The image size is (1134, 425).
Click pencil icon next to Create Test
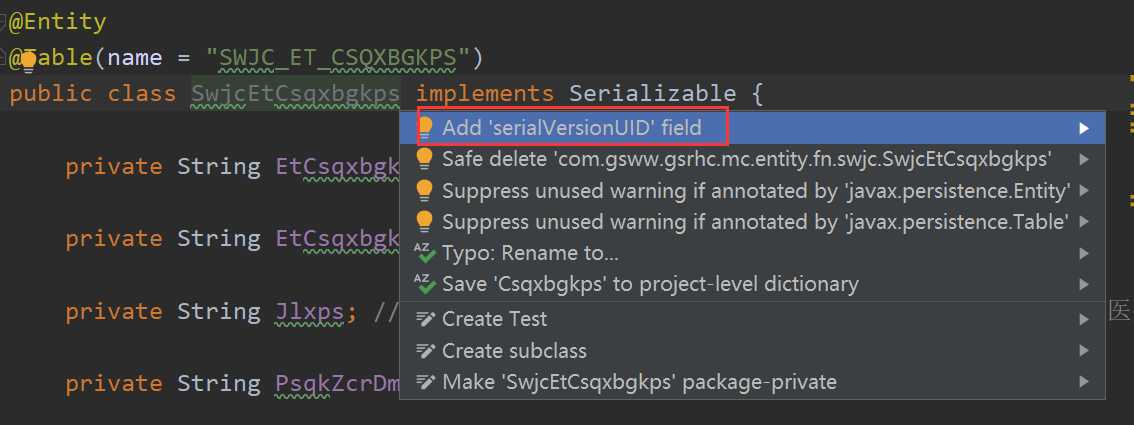click(425, 319)
